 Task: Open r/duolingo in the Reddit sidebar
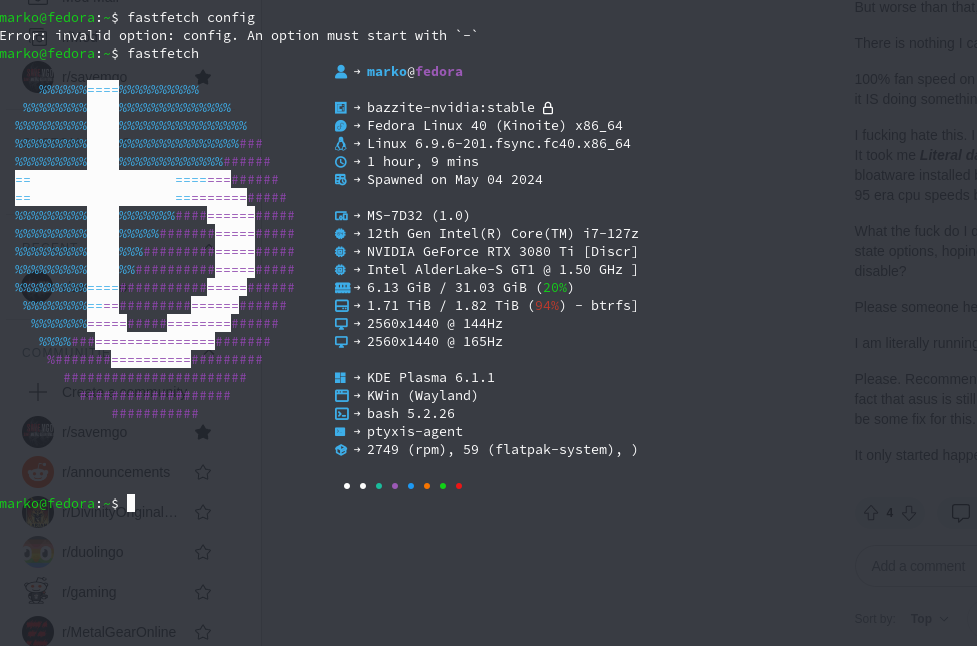click(92, 552)
